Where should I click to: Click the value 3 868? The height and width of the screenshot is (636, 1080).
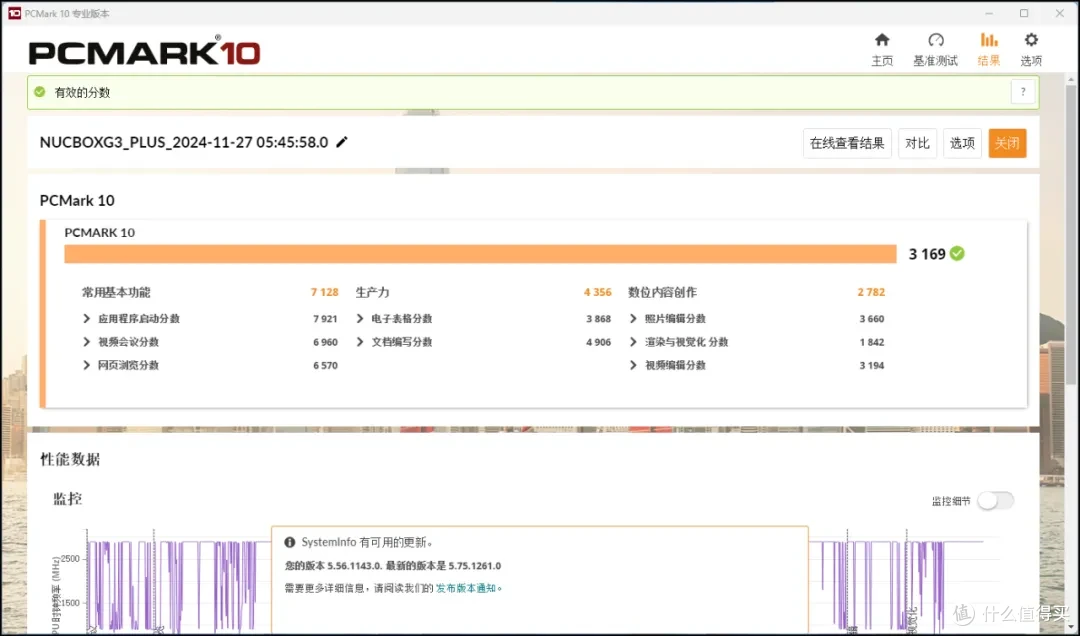click(x=599, y=318)
